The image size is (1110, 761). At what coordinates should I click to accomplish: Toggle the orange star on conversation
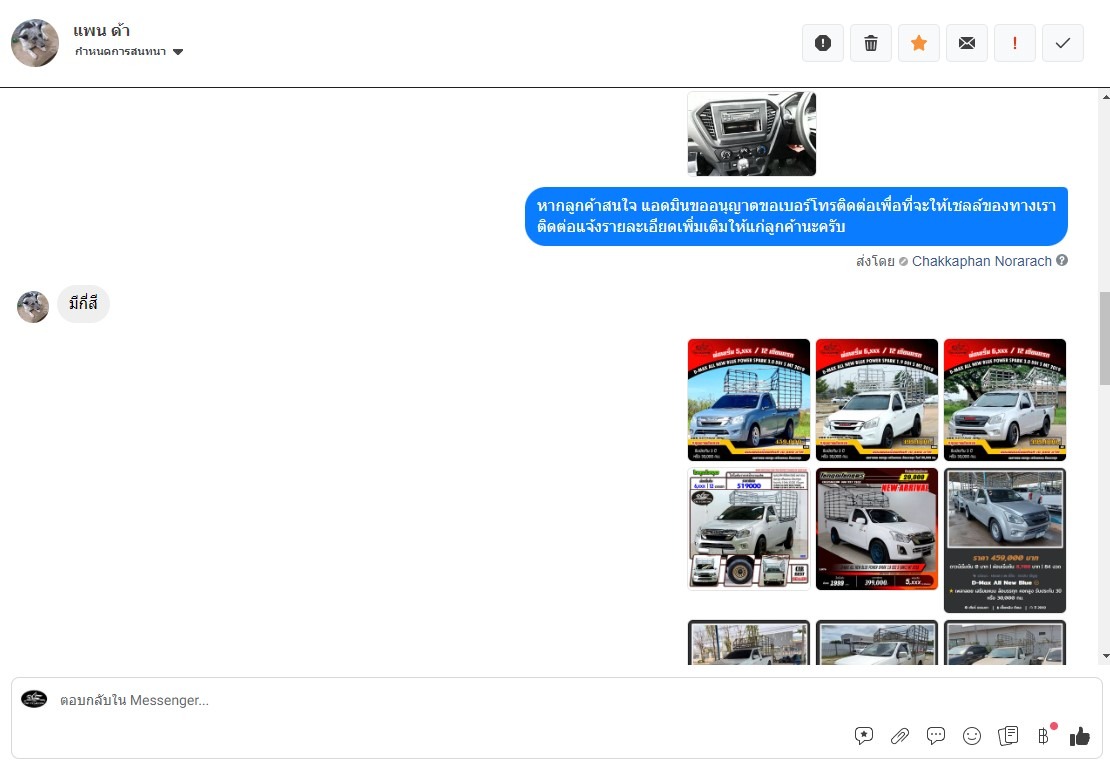pos(919,43)
